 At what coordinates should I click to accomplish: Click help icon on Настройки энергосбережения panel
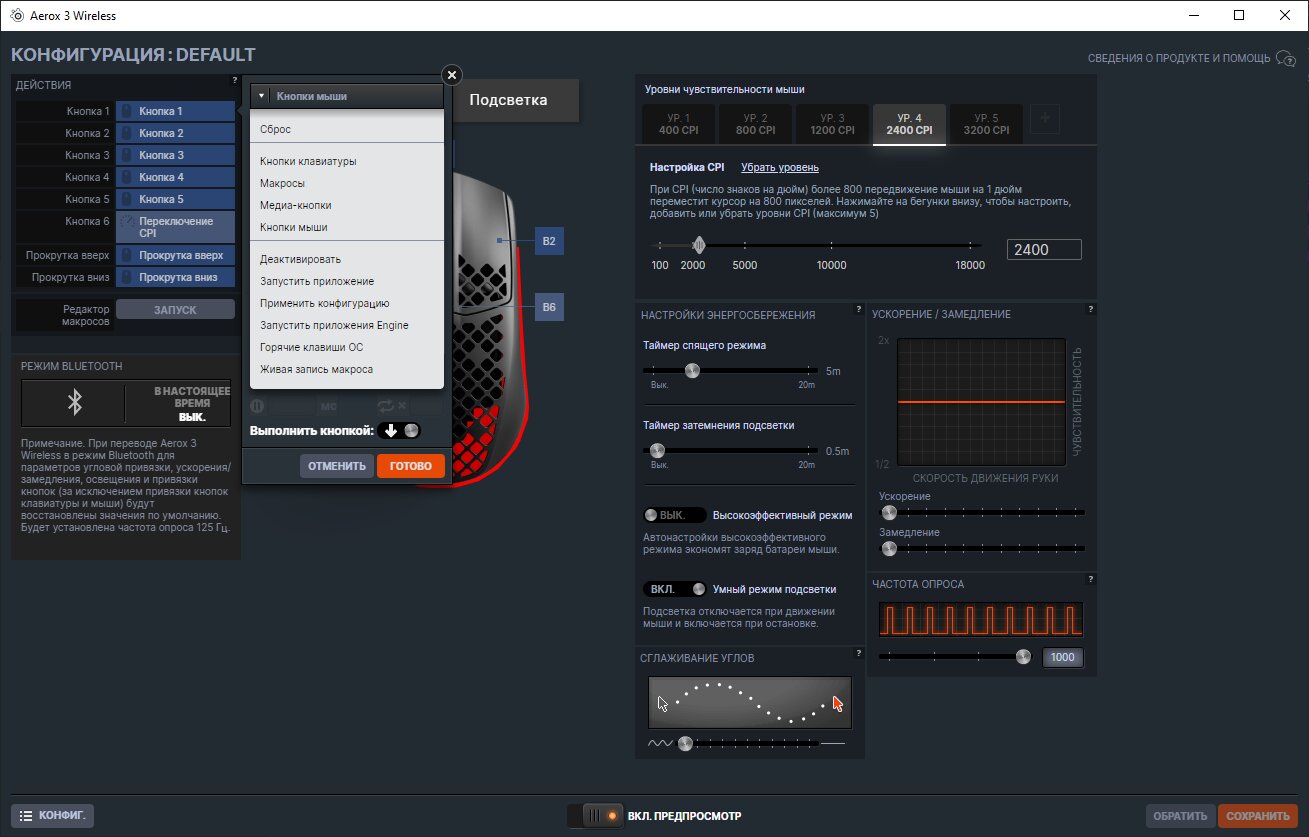[x=858, y=310]
